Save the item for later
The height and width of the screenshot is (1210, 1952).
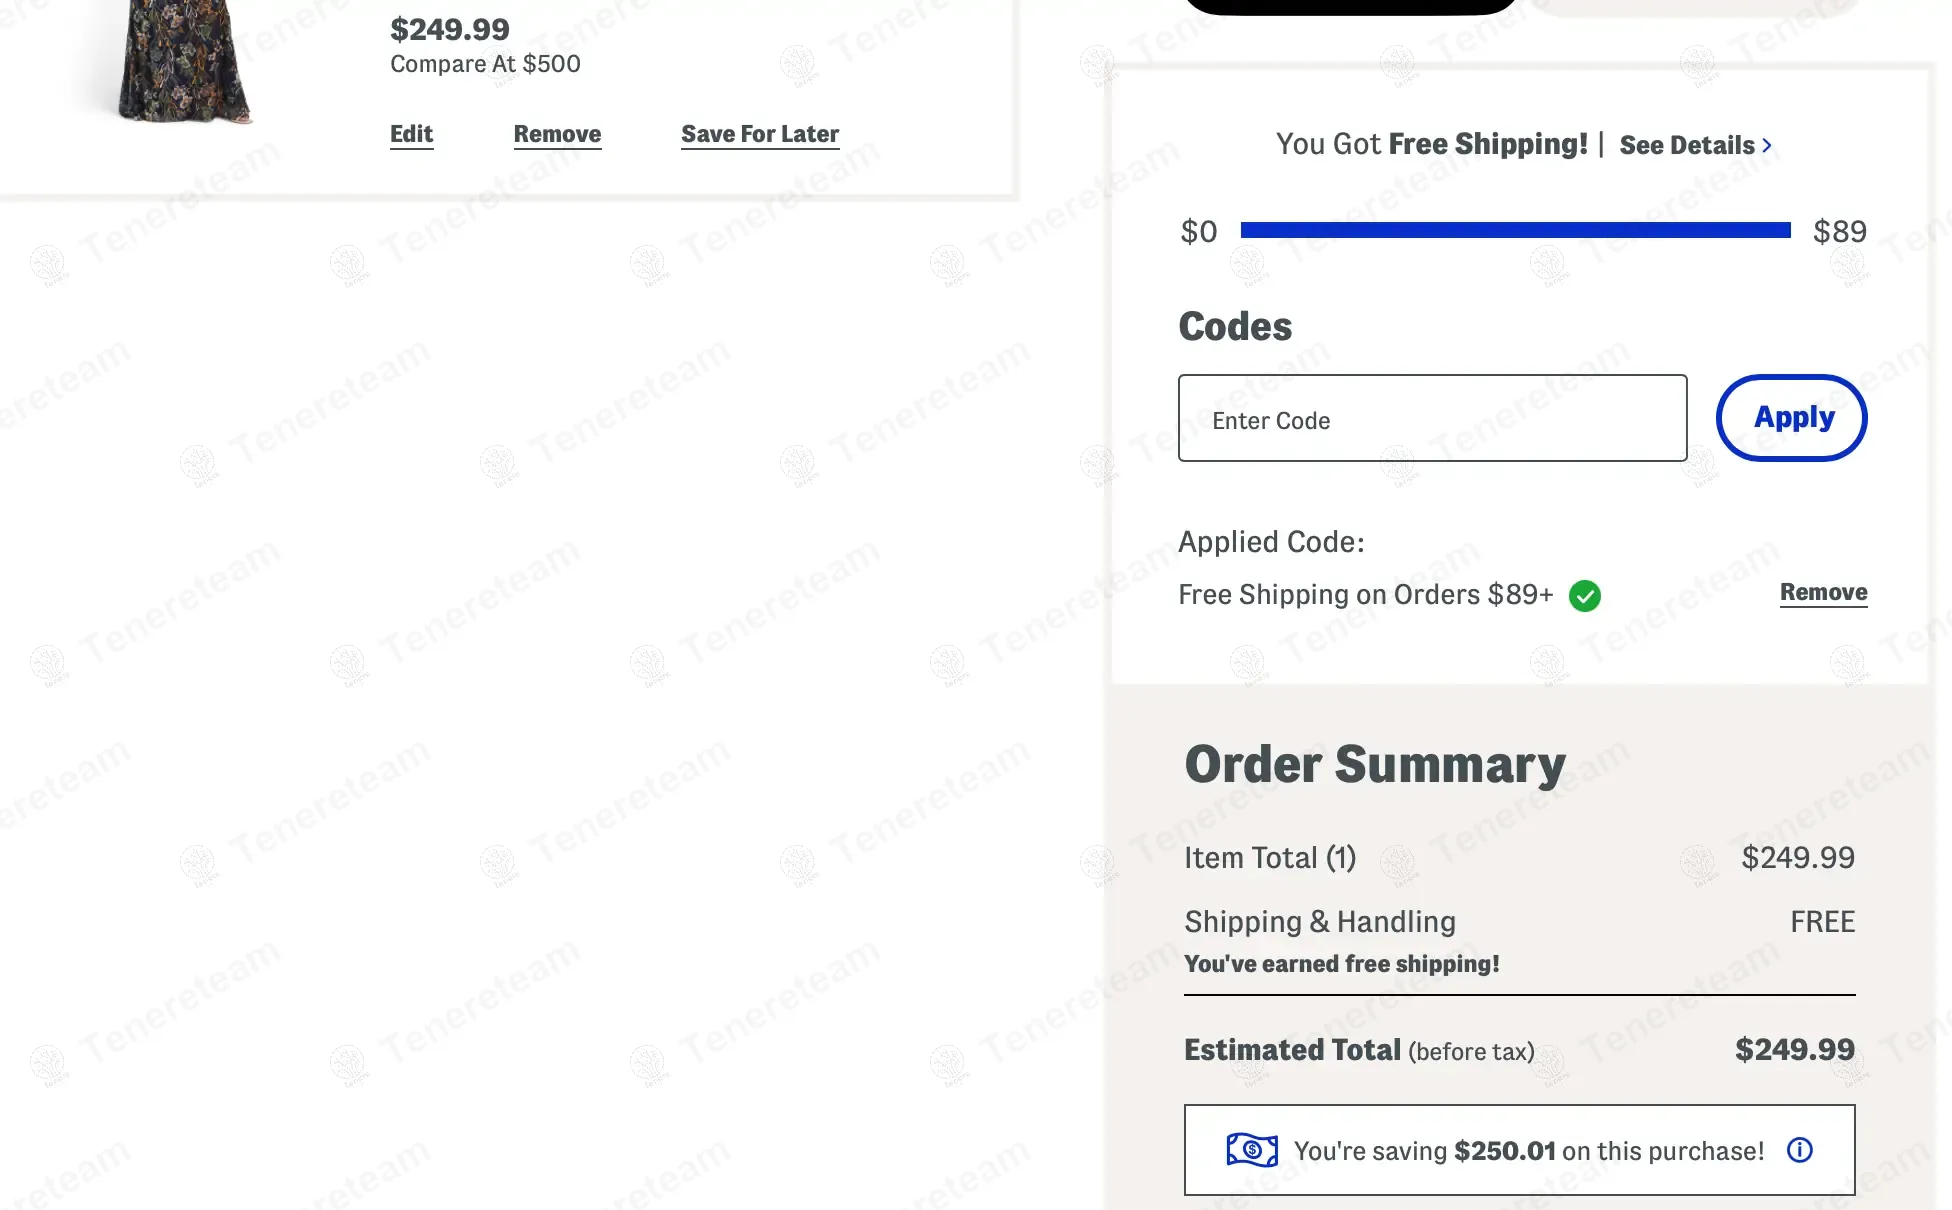[x=760, y=134]
